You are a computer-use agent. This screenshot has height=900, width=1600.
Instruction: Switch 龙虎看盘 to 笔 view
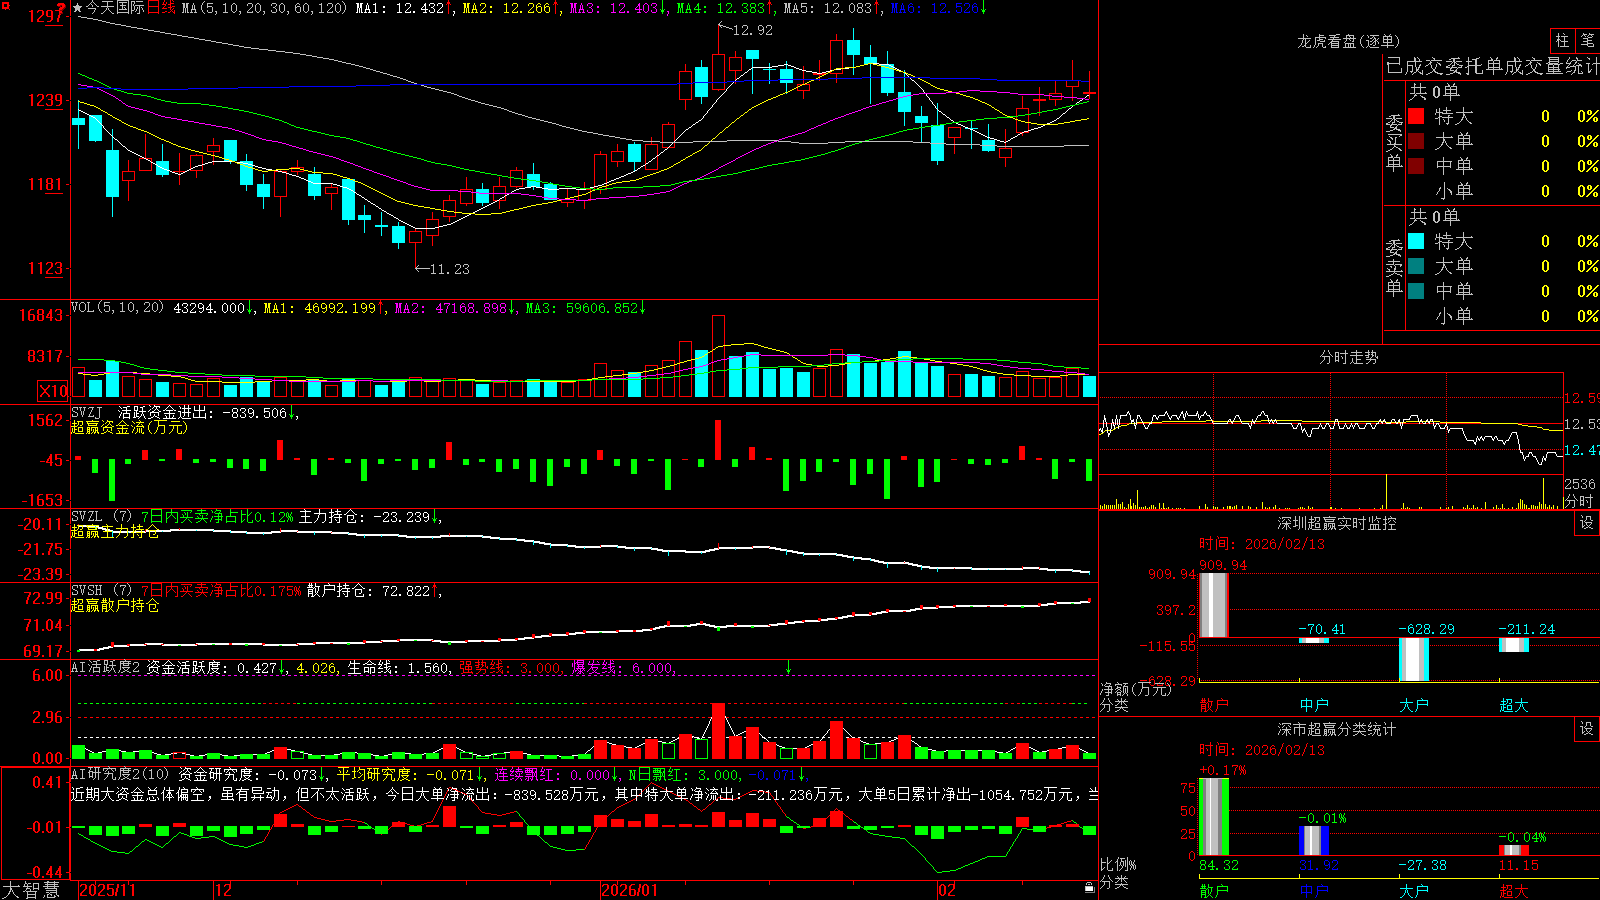click(1587, 40)
